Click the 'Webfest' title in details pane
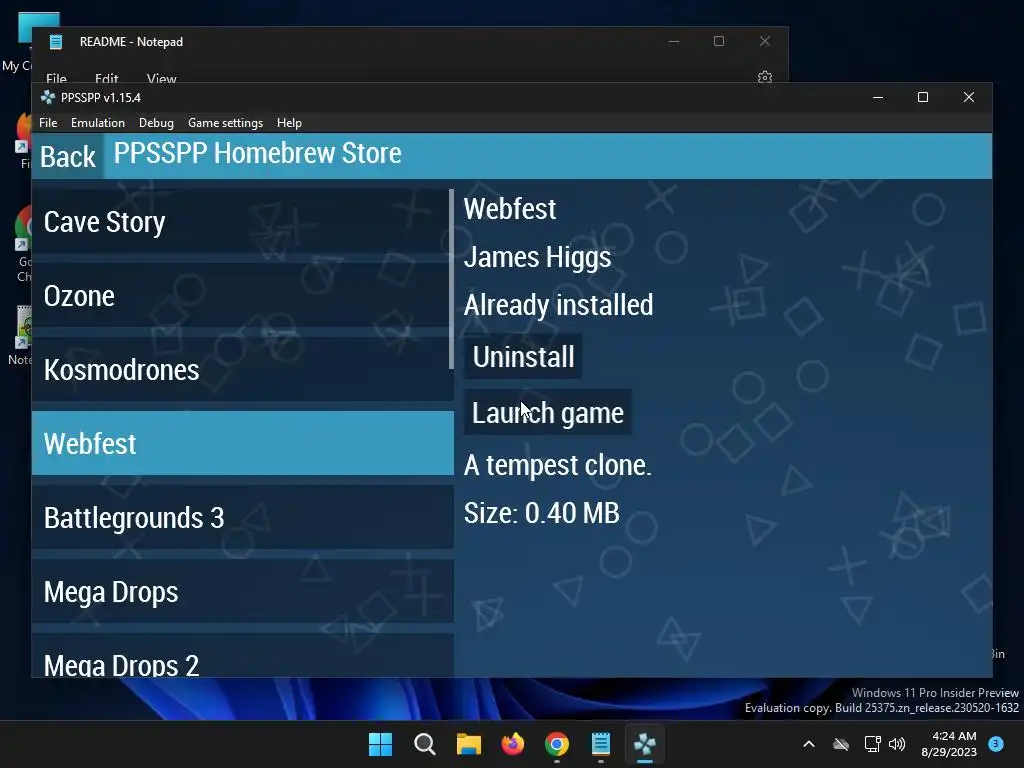The height and width of the screenshot is (768, 1024). (509, 209)
